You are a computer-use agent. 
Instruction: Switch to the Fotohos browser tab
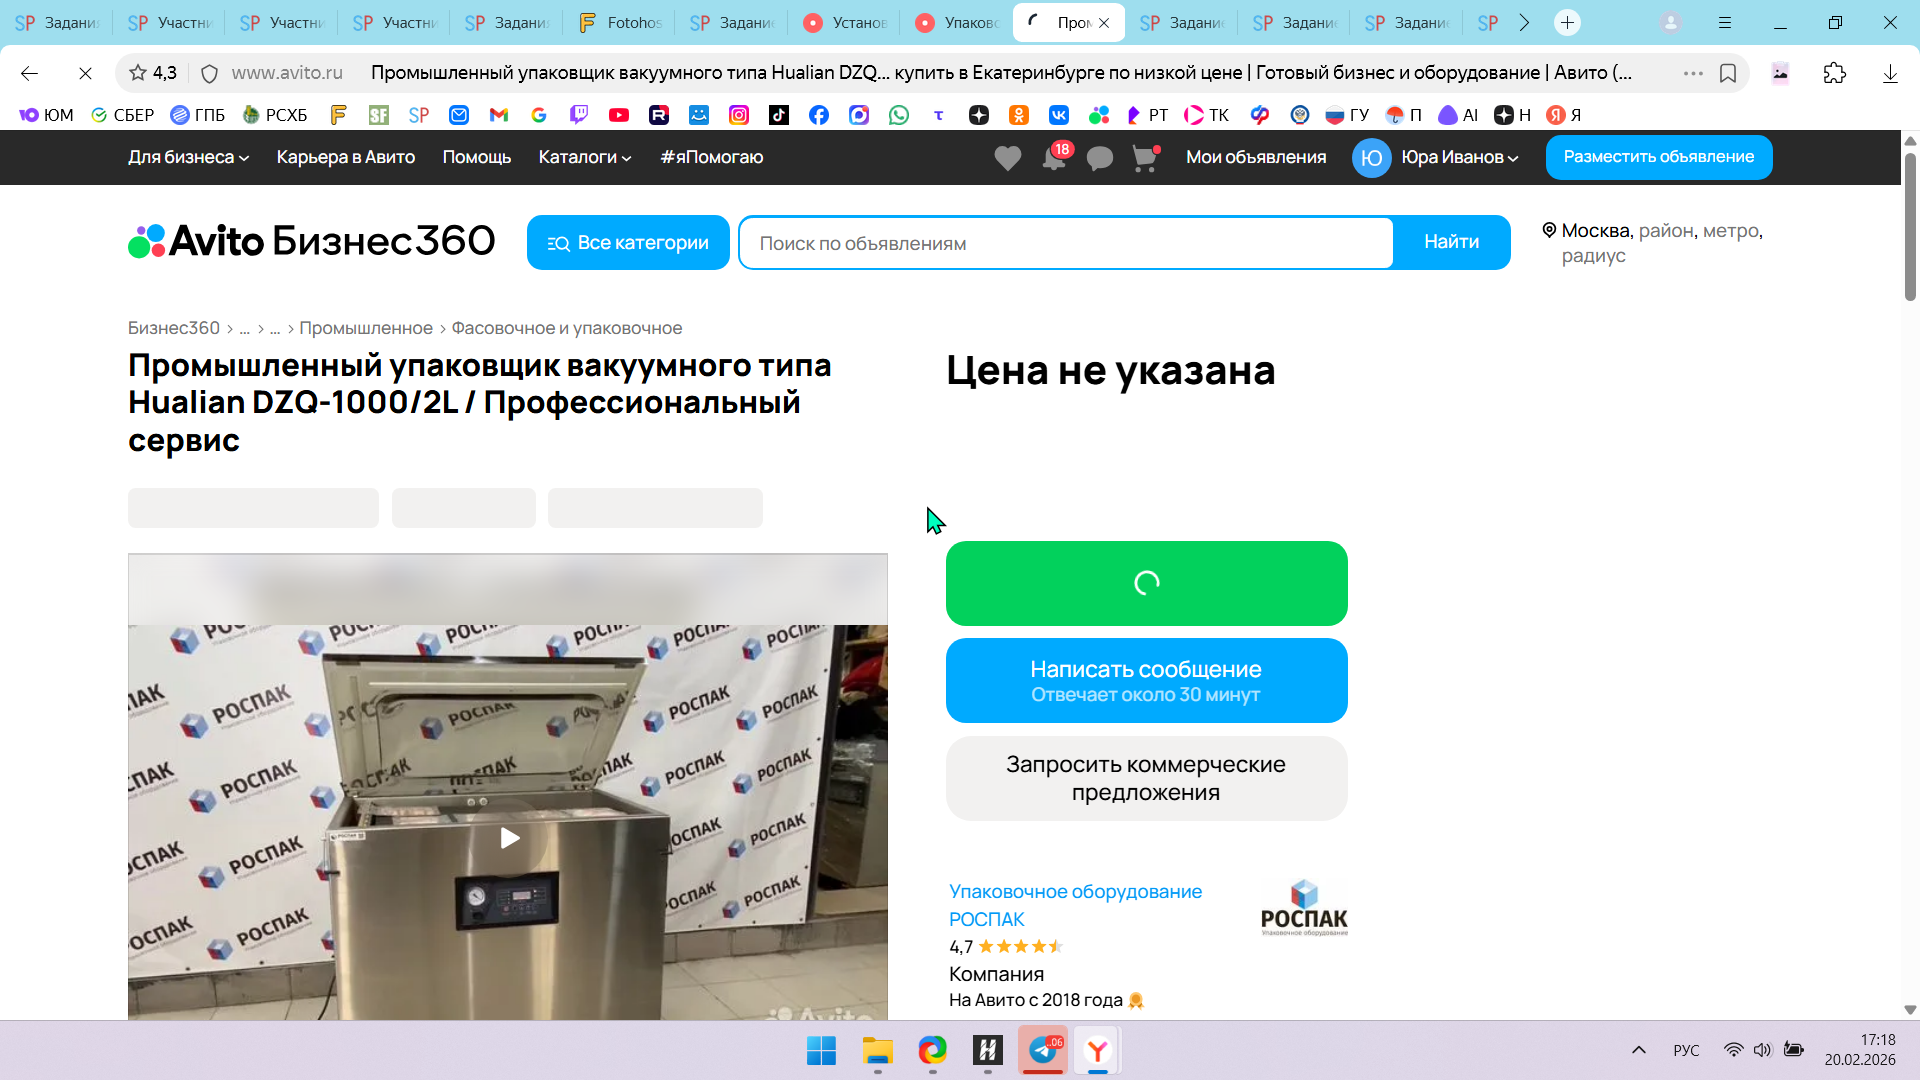click(x=620, y=22)
